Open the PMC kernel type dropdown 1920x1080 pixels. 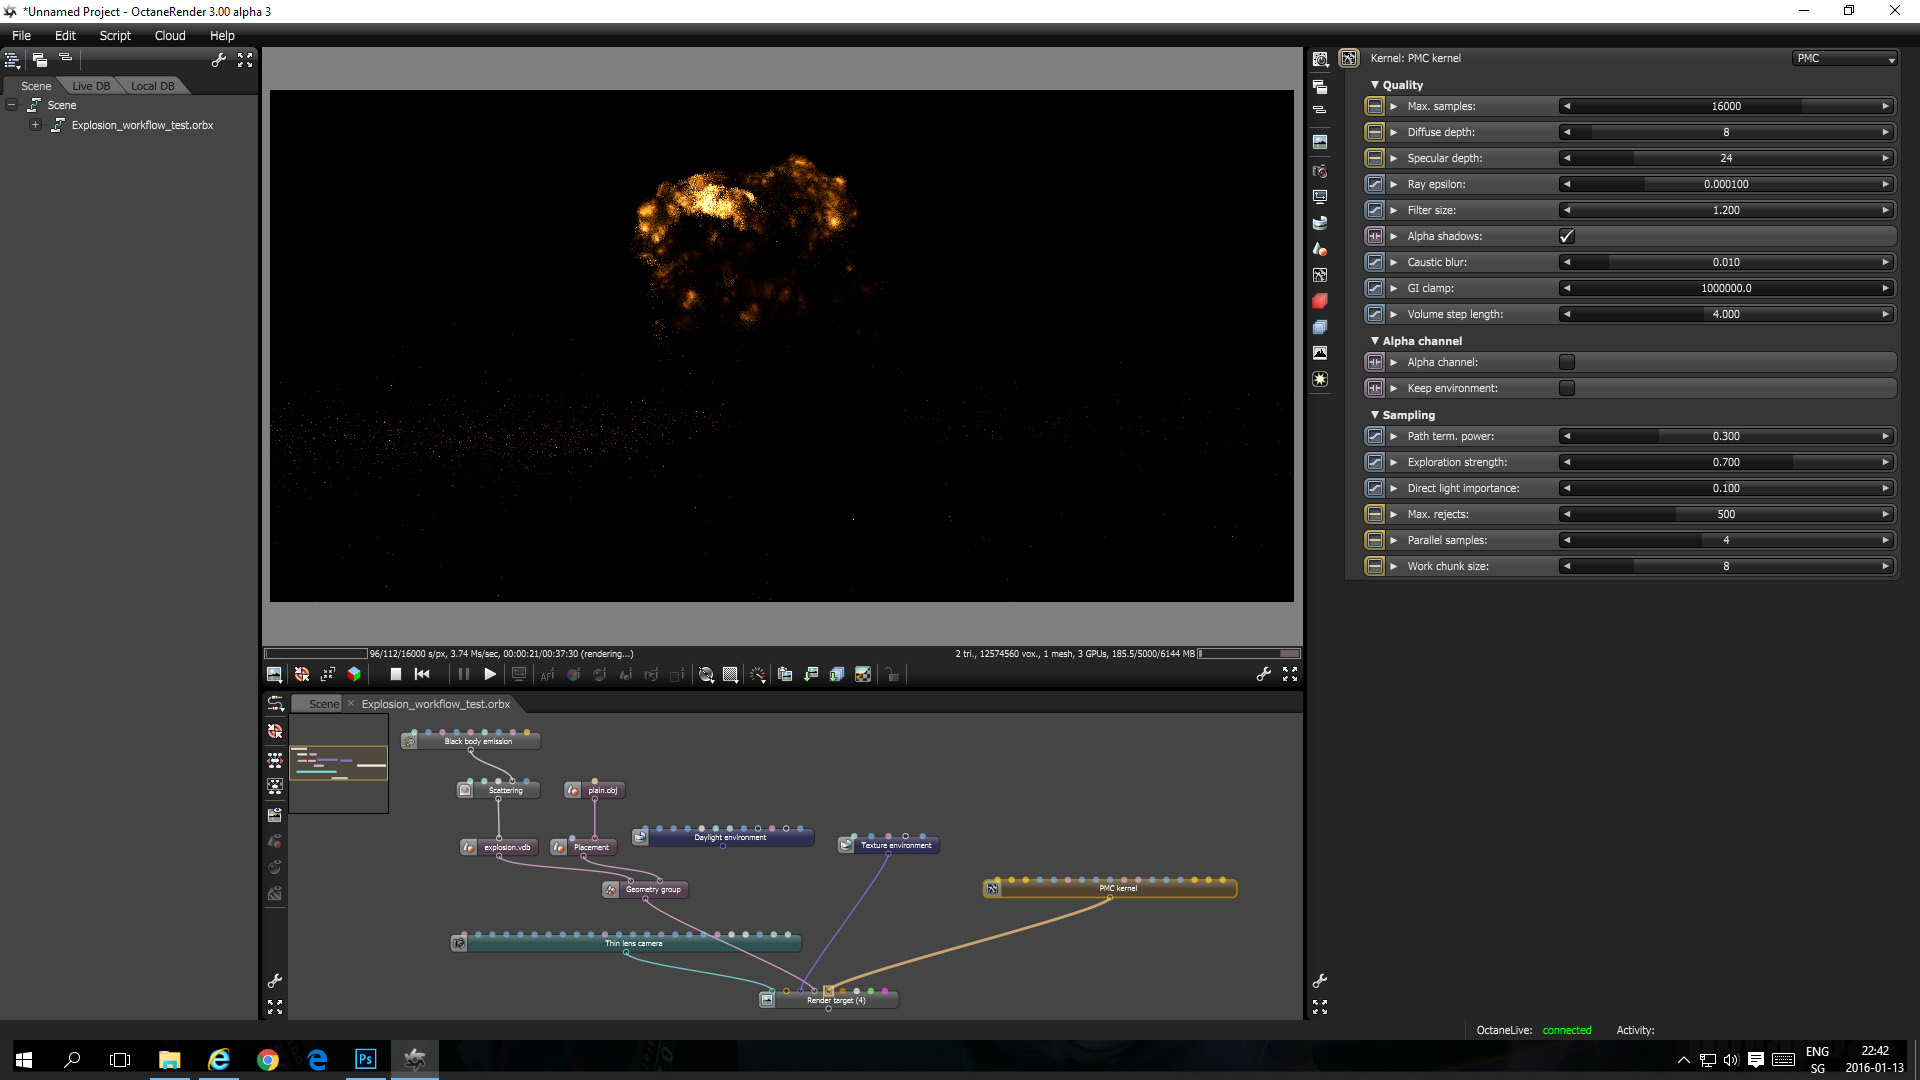[1844, 58]
